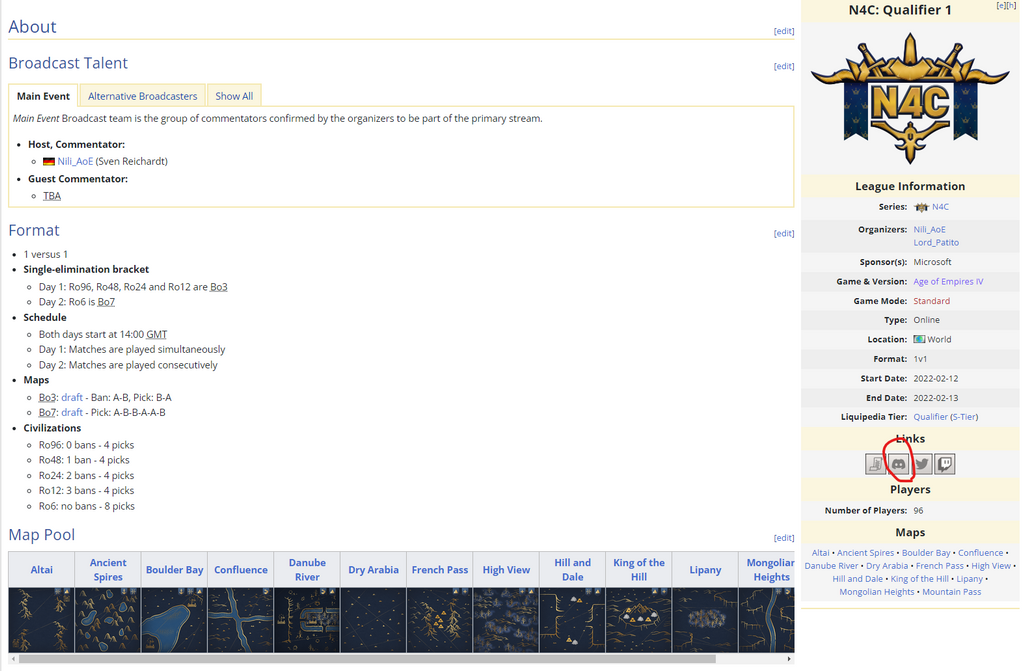1024x671 pixels.
Task: Open Lipany link in infobox Maps list
Action: tap(969, 579)
